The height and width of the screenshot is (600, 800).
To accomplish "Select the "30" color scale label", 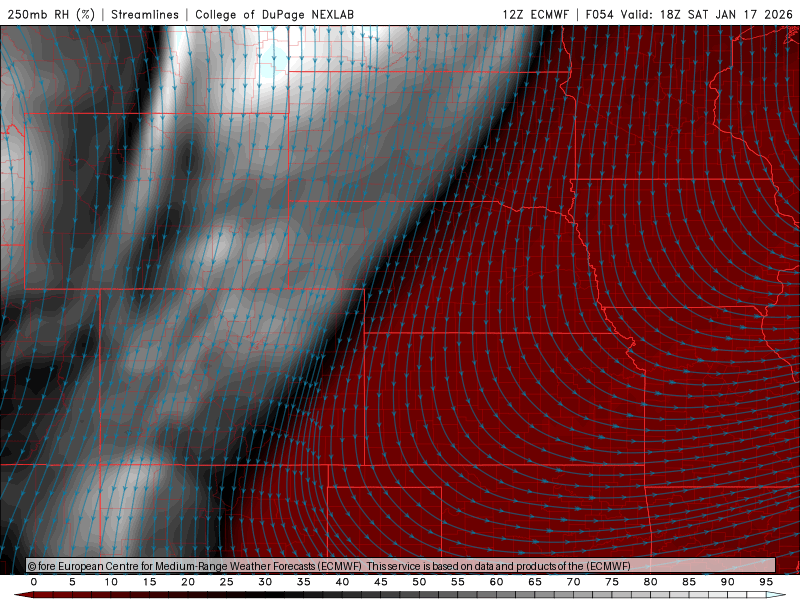I will click(x=265, y=582).
